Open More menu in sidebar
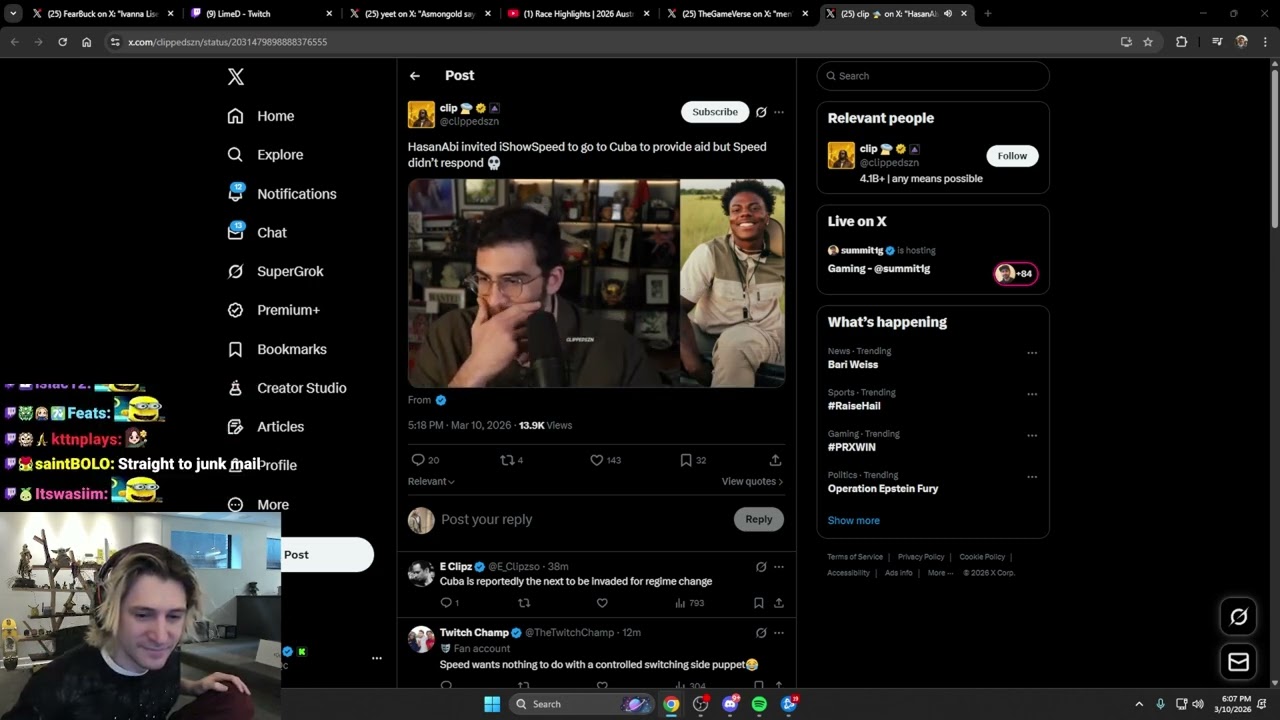The height and width of the screenshot is (720, 1280). 258,505
